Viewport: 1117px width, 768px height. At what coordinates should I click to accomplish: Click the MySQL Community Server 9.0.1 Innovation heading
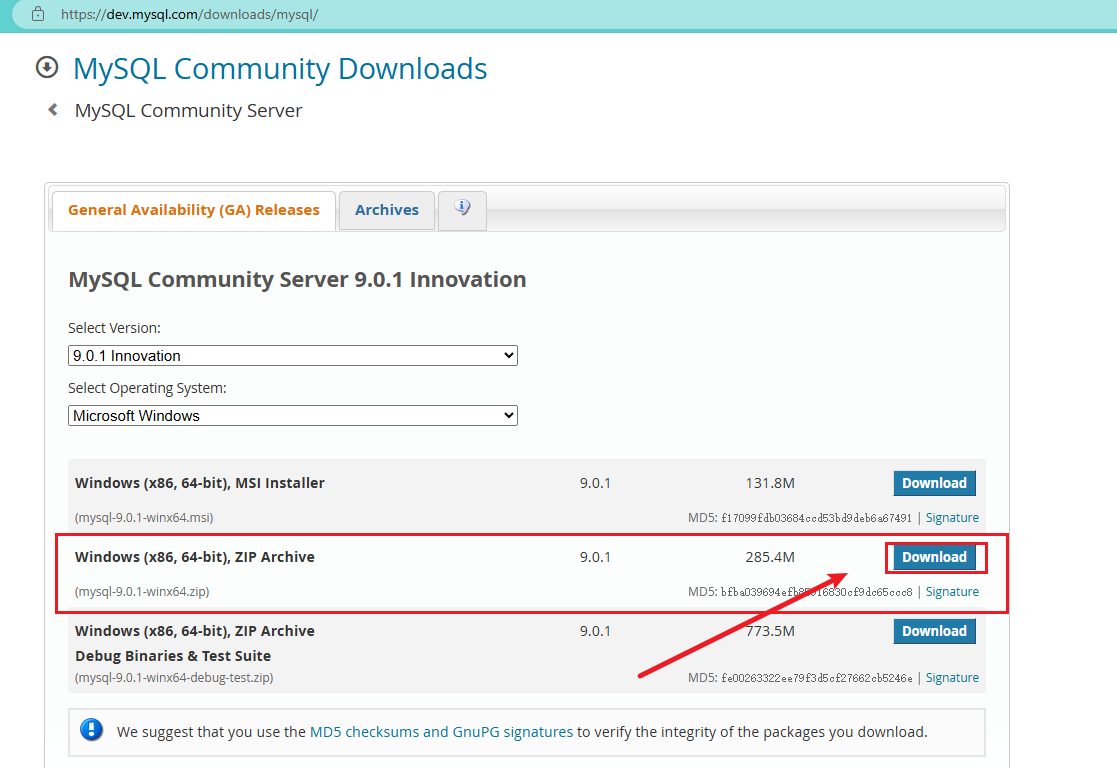(297, 279)
